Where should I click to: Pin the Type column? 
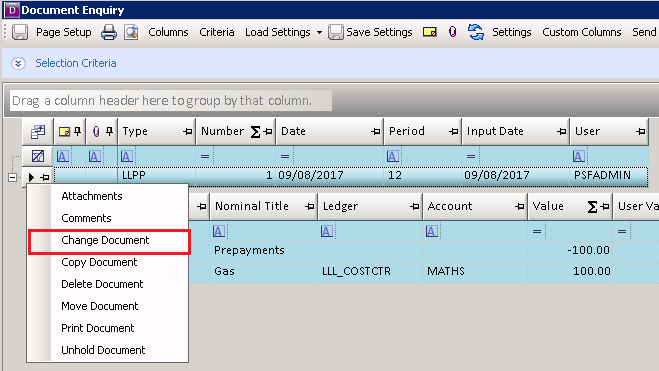pyautogui.click(x=187, y=132)
